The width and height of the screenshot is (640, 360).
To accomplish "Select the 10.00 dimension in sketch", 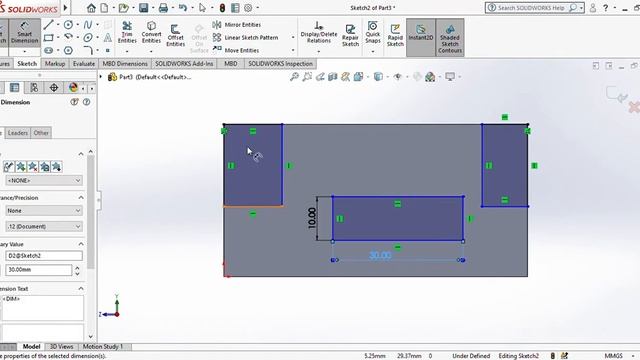I will [x=312, y=218].
